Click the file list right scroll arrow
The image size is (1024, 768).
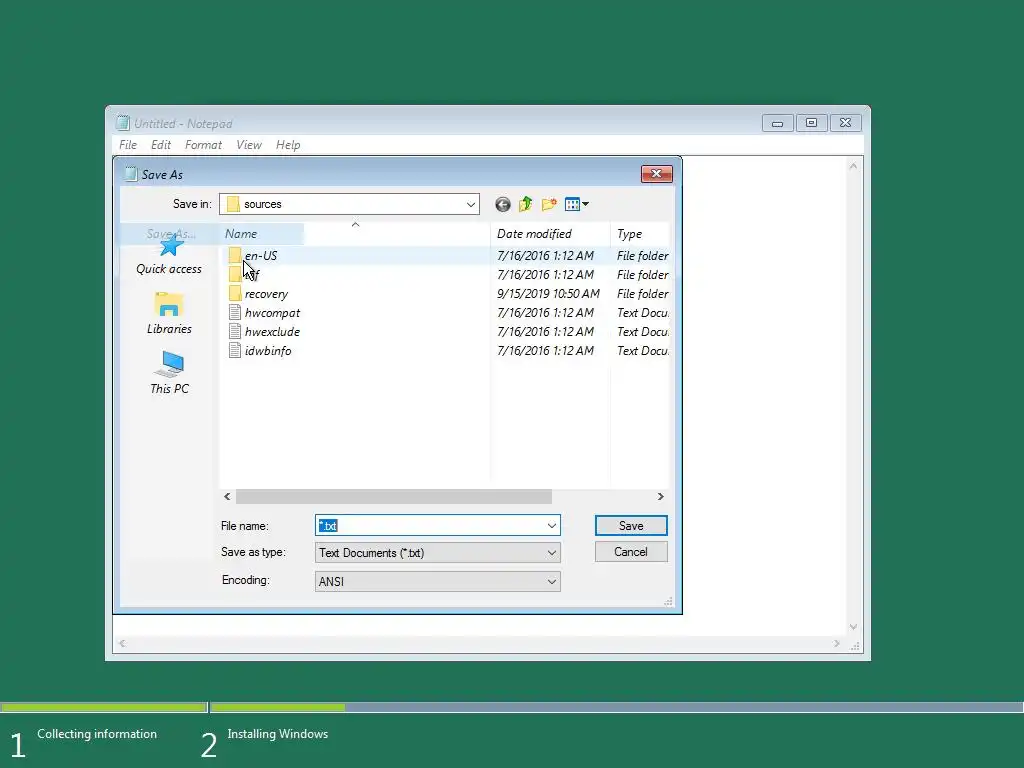click(x=660, y=497)
